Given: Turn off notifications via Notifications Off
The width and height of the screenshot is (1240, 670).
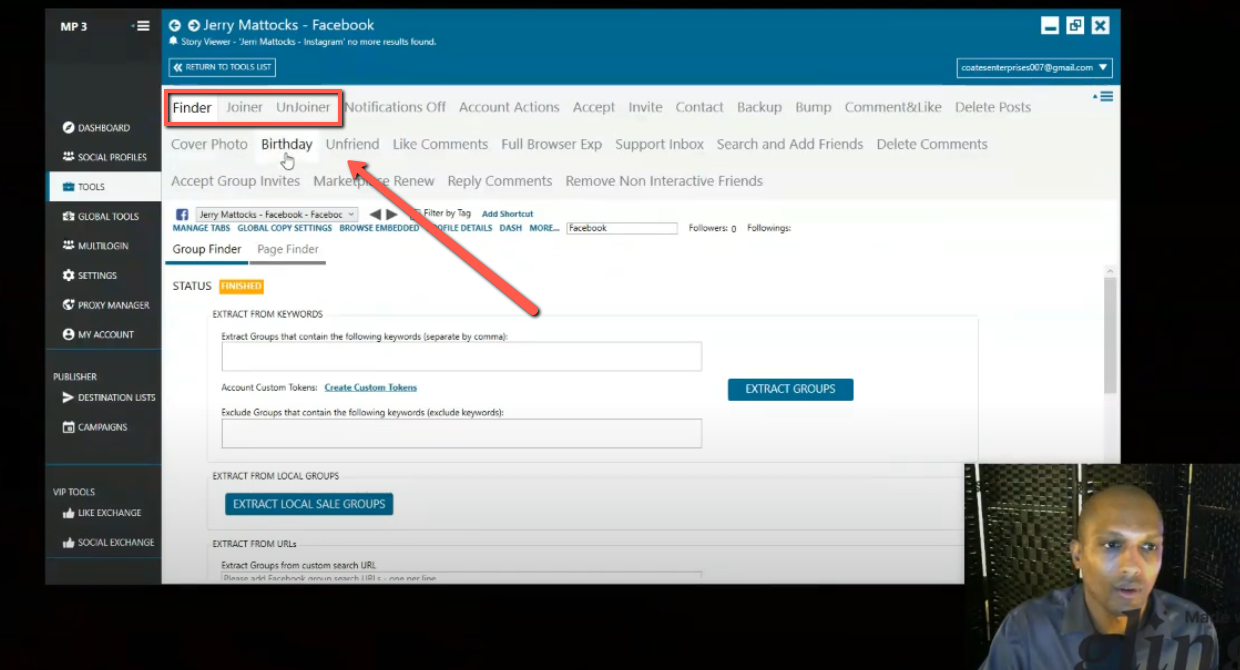Looking at the screenshot, I should point(394,107).
